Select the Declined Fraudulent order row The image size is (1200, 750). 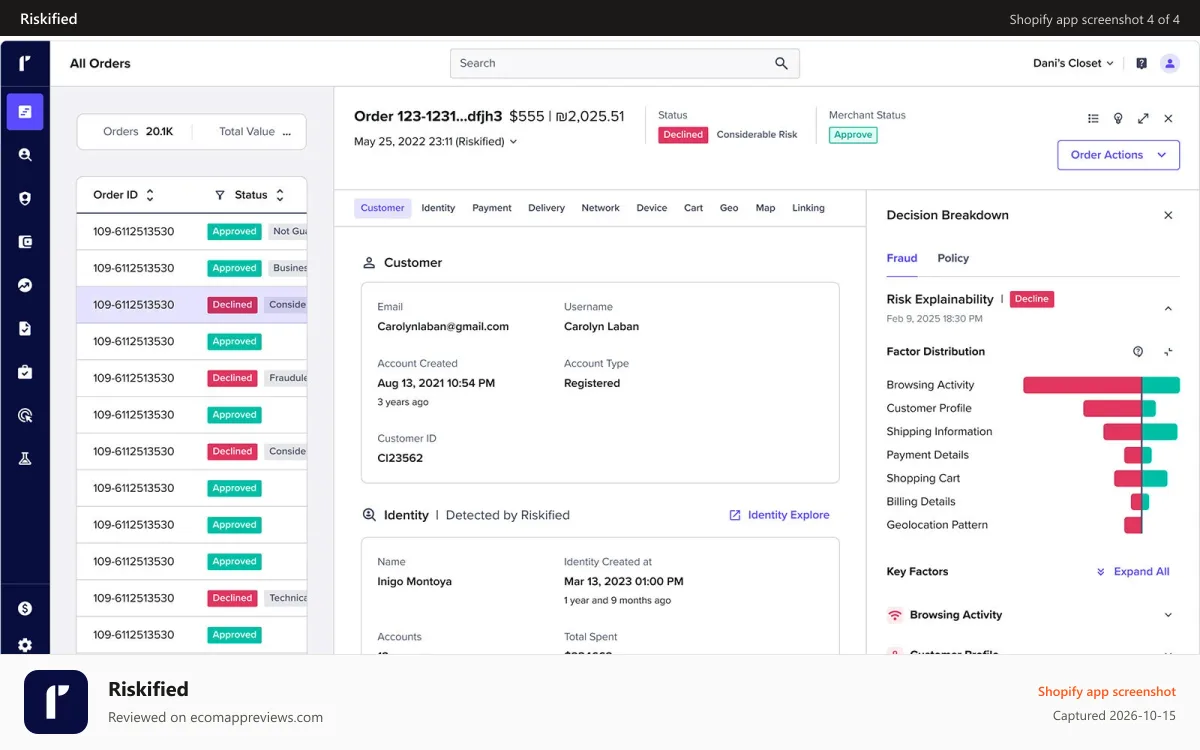(192, 378)
